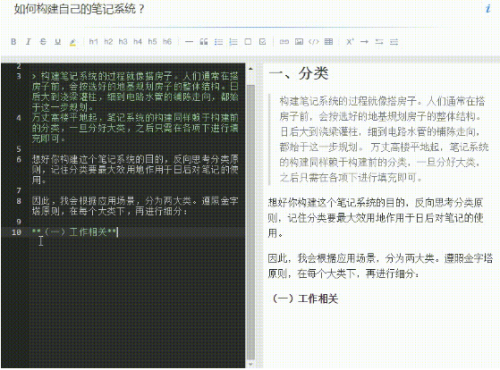This screenshot has width=500, height=370.
Task: Click line number 10 in gutter
Action: (x=17, y=232)
